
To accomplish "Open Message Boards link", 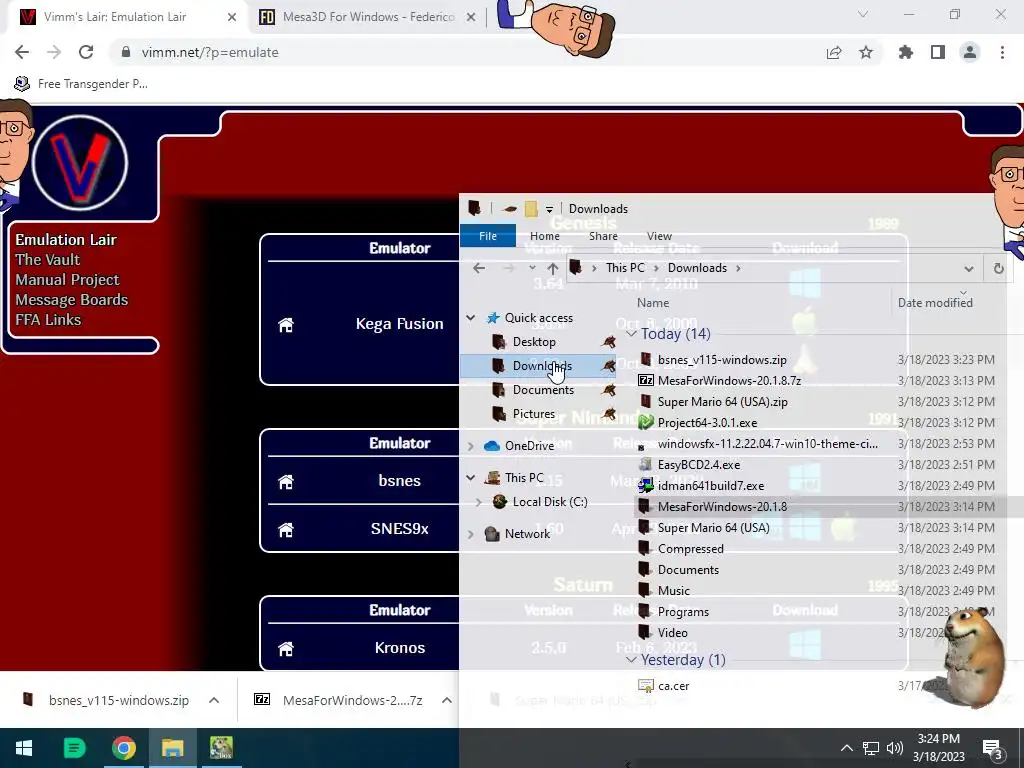I will coord(72,300).
